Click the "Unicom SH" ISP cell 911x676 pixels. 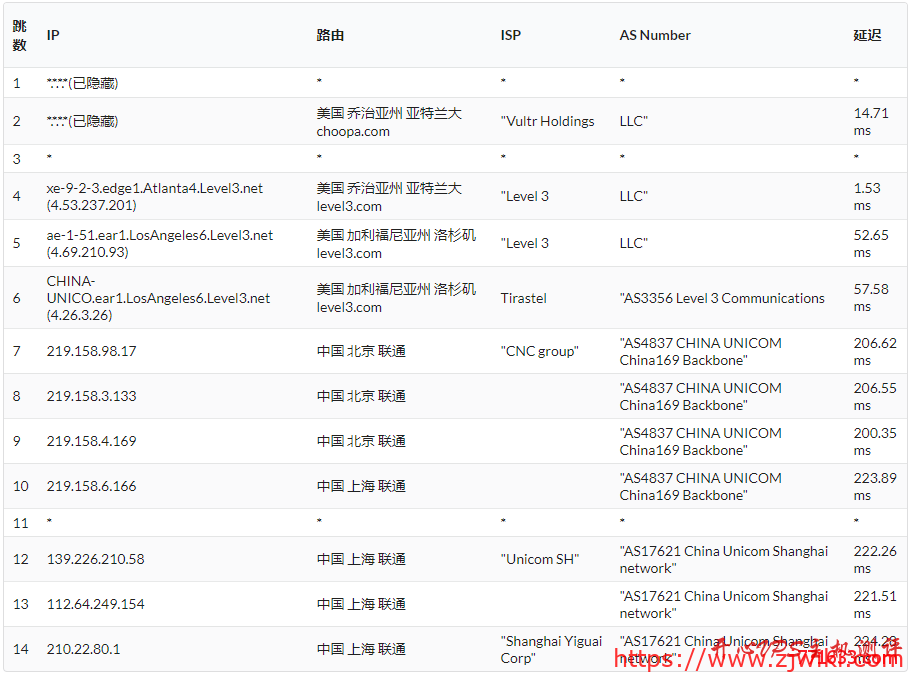tap(539, 559)
